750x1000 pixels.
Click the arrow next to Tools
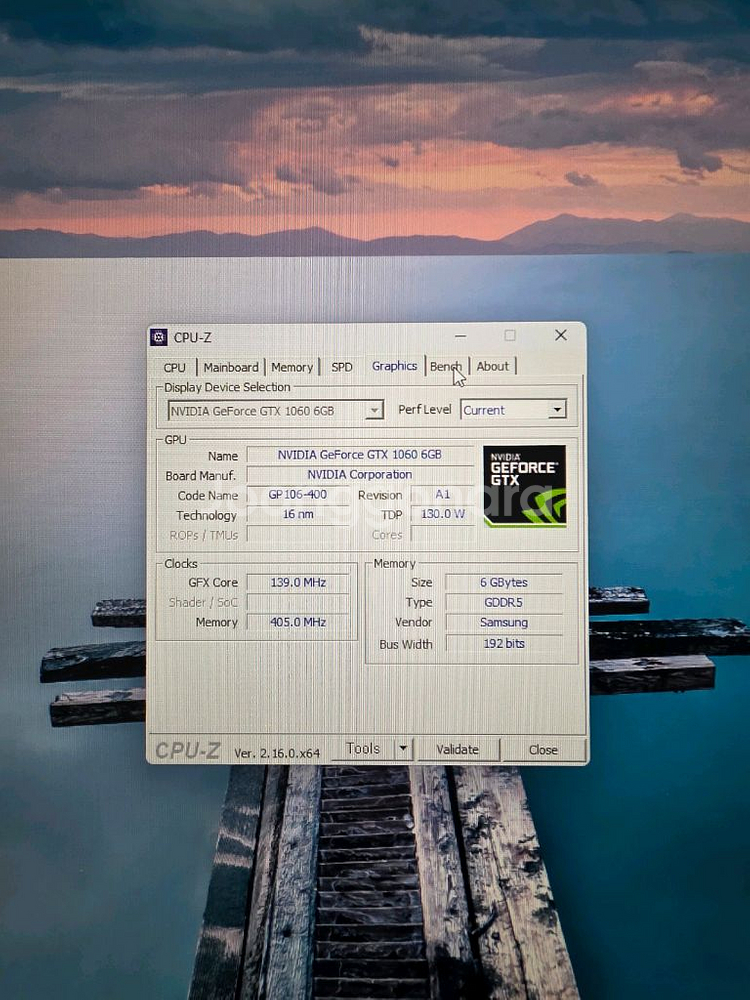click(403, 749)
